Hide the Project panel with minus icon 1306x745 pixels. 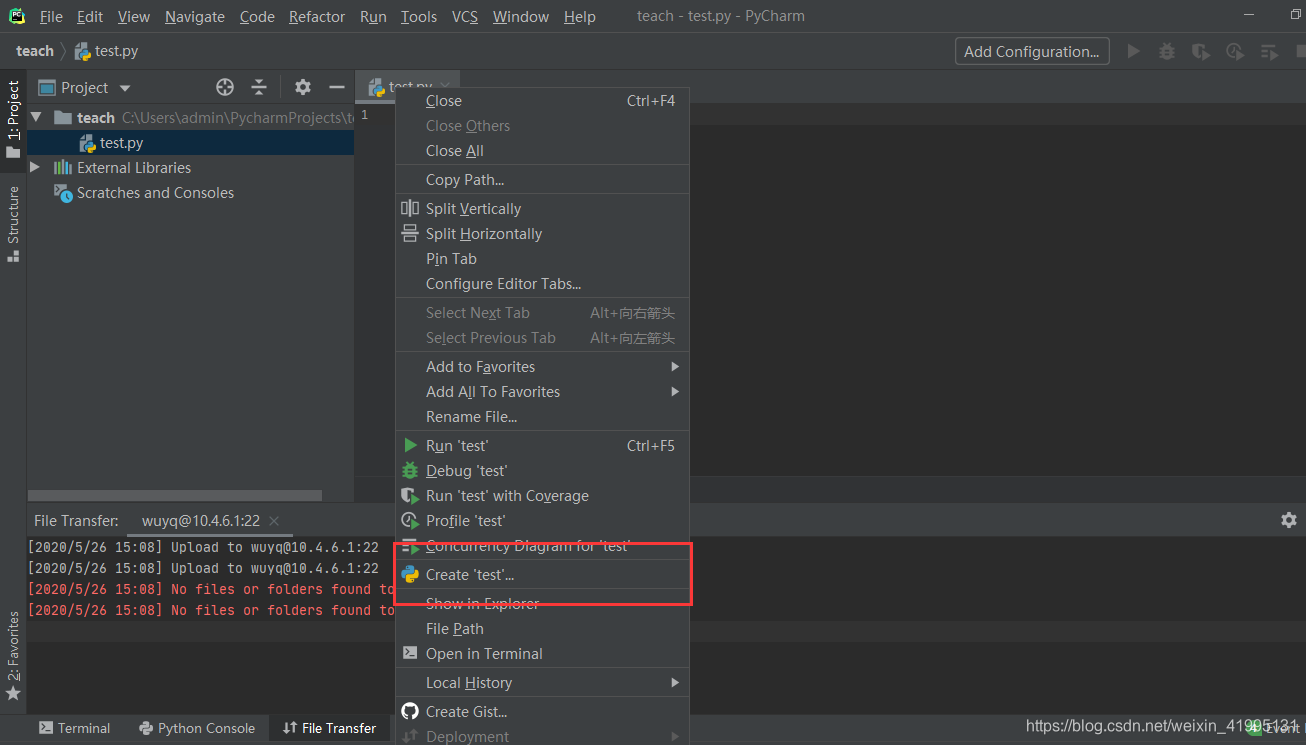(337, 87)
